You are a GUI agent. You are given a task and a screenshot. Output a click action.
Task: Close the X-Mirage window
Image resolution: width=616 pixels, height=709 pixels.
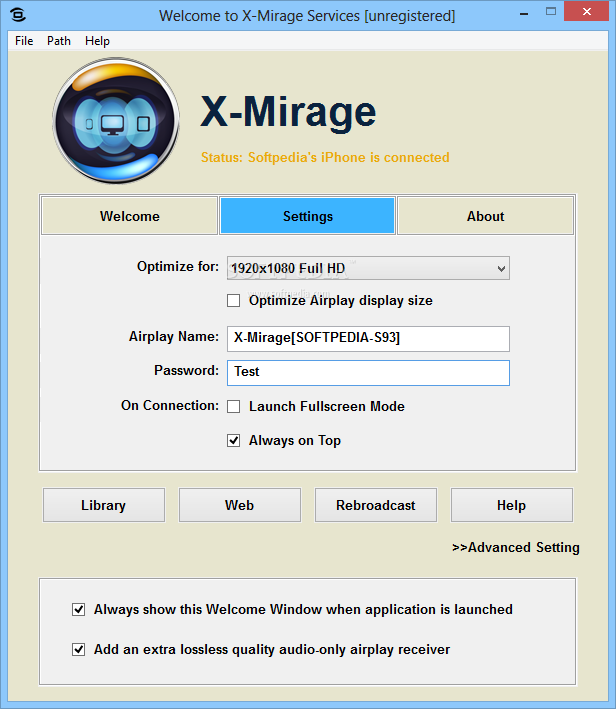[x=587, y=11]
